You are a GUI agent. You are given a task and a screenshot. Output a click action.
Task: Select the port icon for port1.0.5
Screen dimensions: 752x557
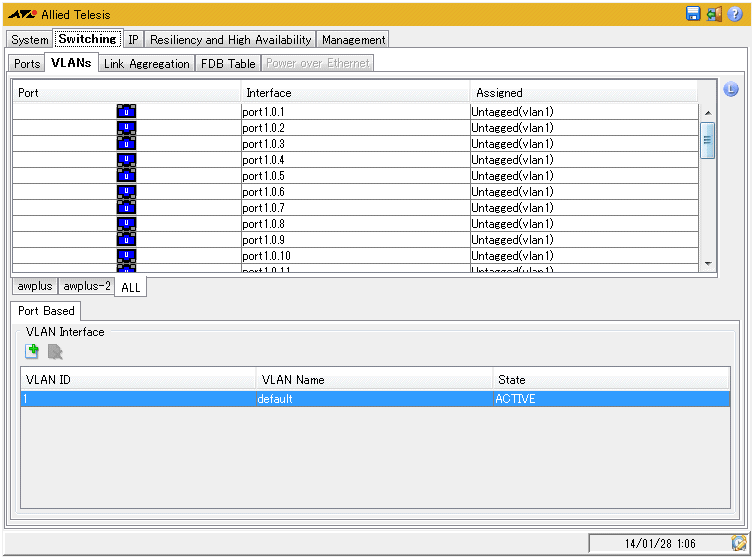126,176
